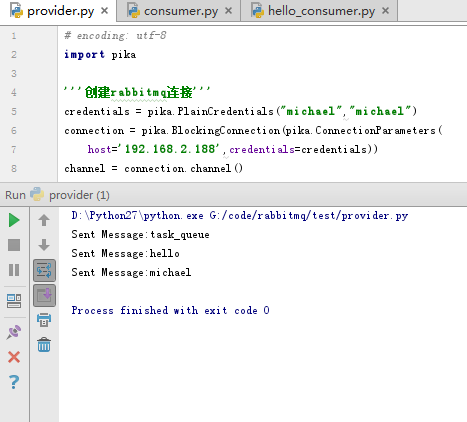
Task: Click the Print console output icon
Action: tap(44, 320)
